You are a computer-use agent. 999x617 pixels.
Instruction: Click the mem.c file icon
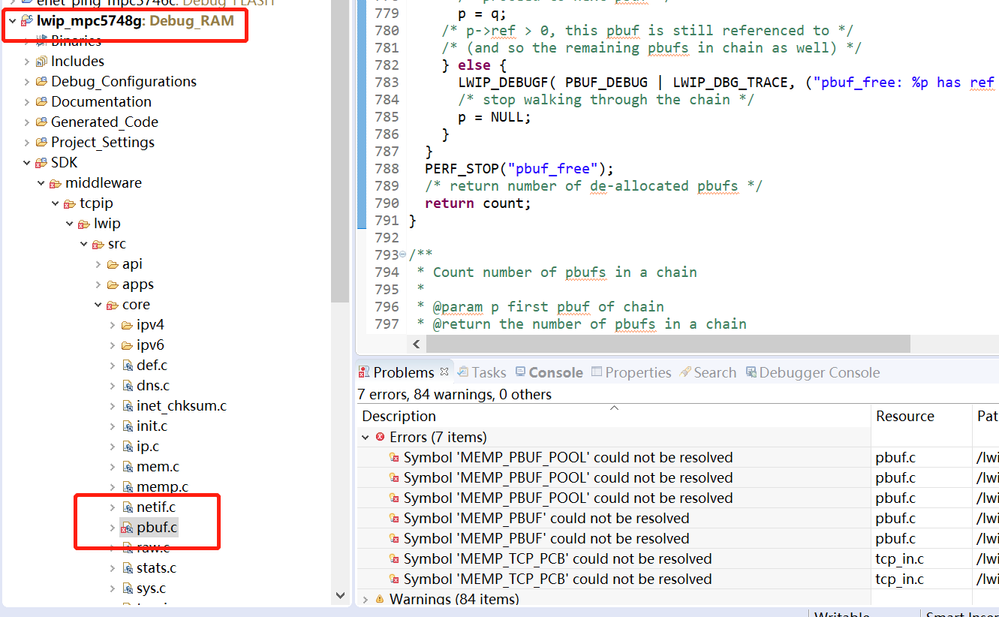click(x=127, y=467)
